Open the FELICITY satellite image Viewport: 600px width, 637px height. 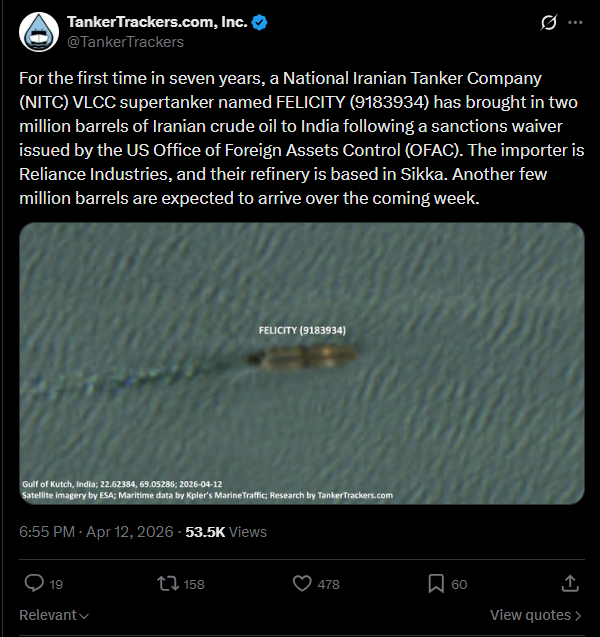pos(301,363)
